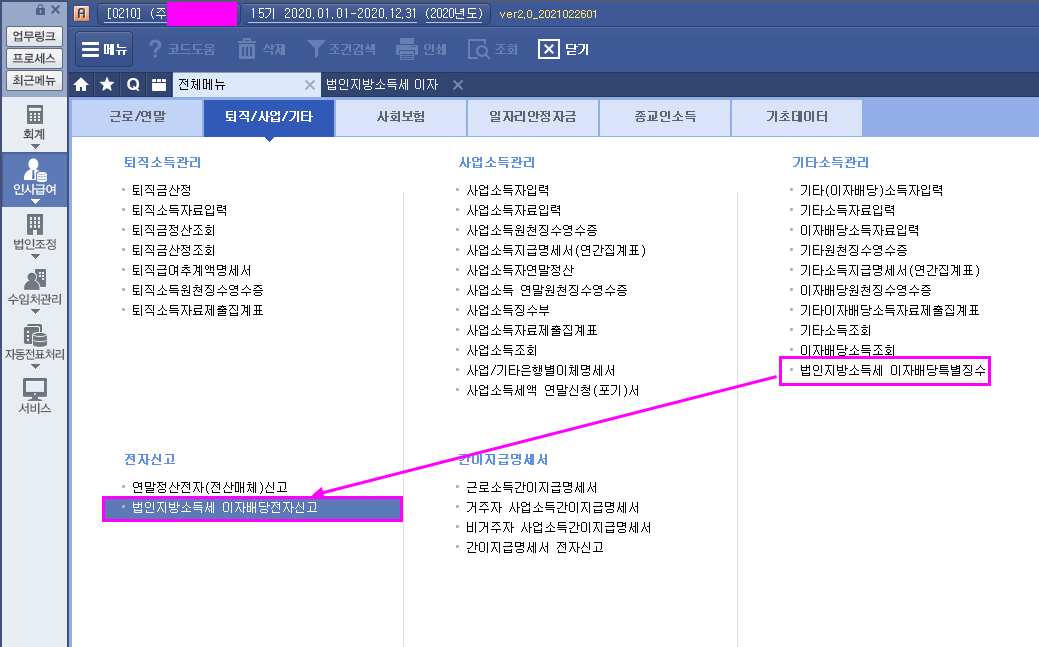Select the 근로/연말 tab
The width and height of the screenshot is (1039, 647).
137,117
